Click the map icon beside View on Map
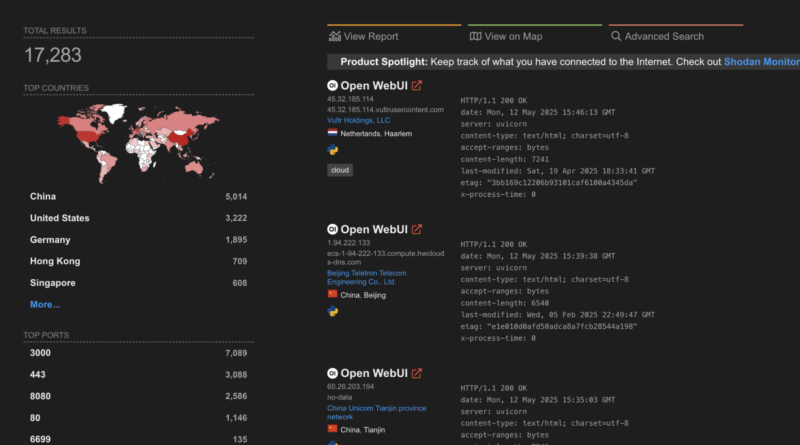The image size is (800, 445). click(x=476, y=36)
